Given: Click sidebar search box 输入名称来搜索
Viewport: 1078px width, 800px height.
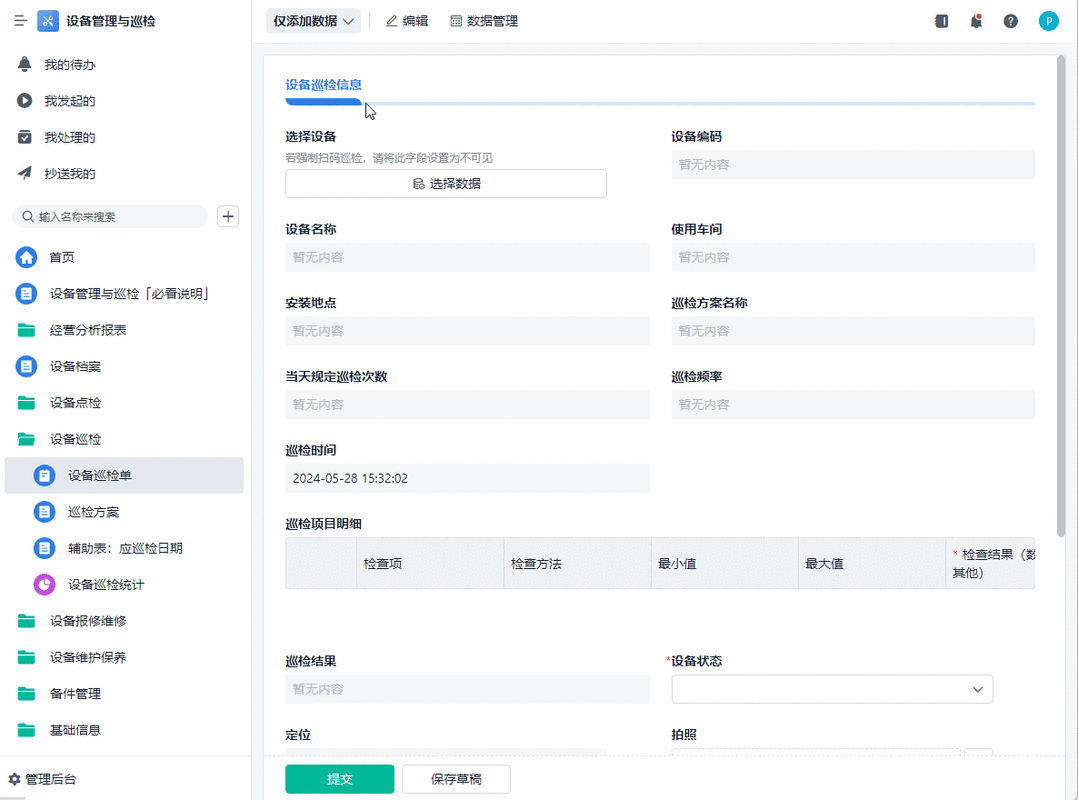Looking at the screenshot, I should (110, 216).
